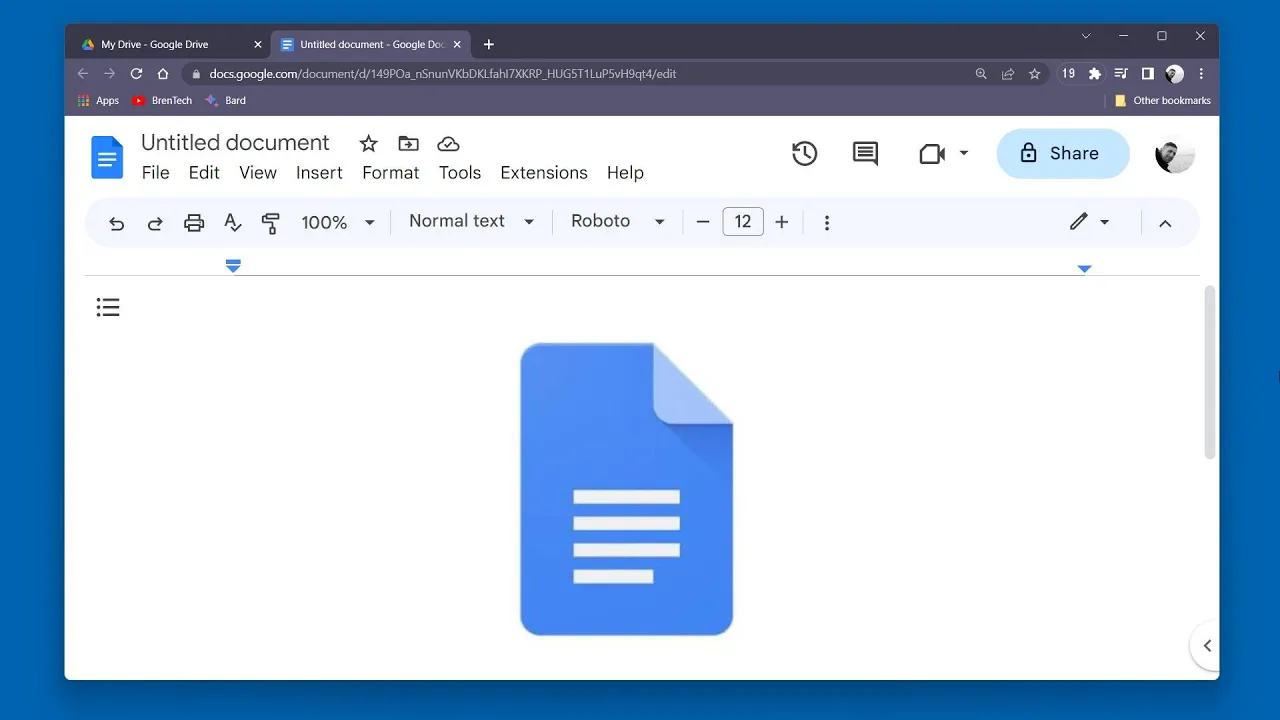The width and height of the screenshot is (1280, 720).
Task: Check cloud save status icon
Action: [x=448, y=143]
